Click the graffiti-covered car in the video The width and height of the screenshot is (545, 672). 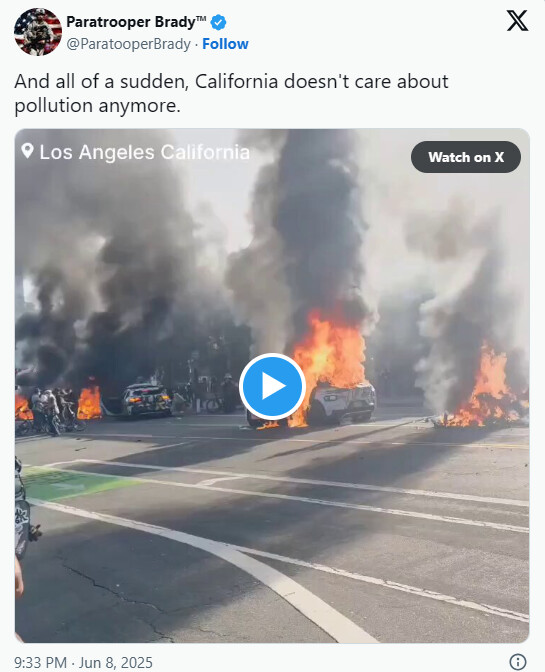point(147,400)
